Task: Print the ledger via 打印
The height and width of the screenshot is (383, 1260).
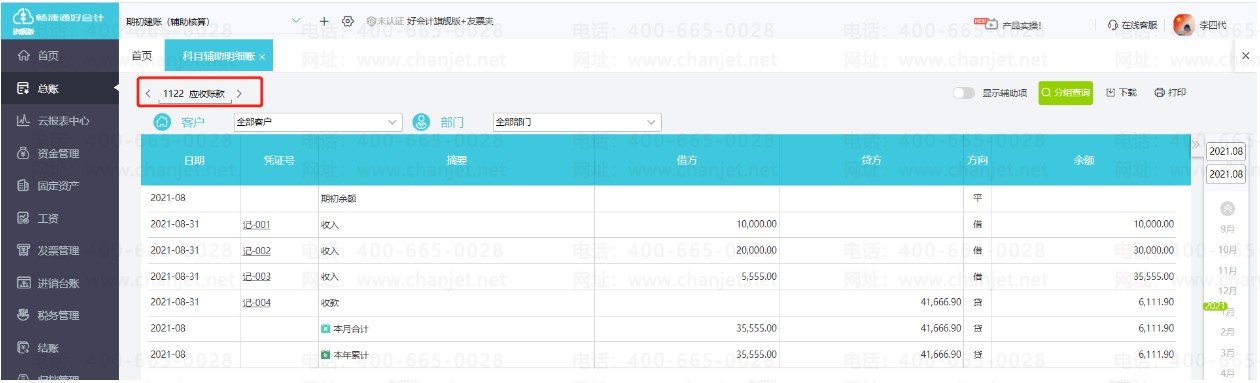Action: click(x=1170, y=93)
